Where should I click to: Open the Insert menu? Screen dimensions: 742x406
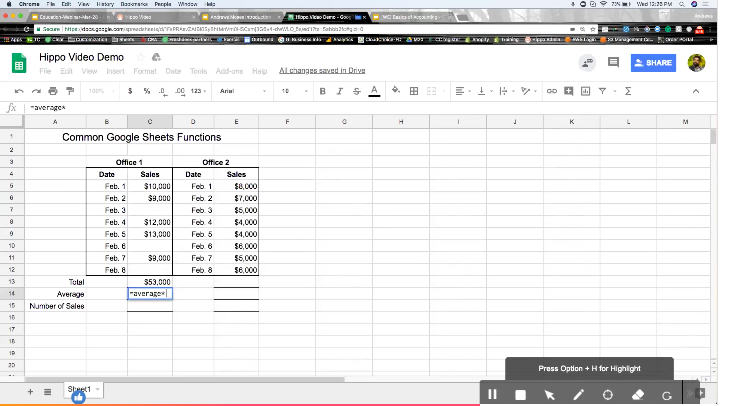coord(115,71)
